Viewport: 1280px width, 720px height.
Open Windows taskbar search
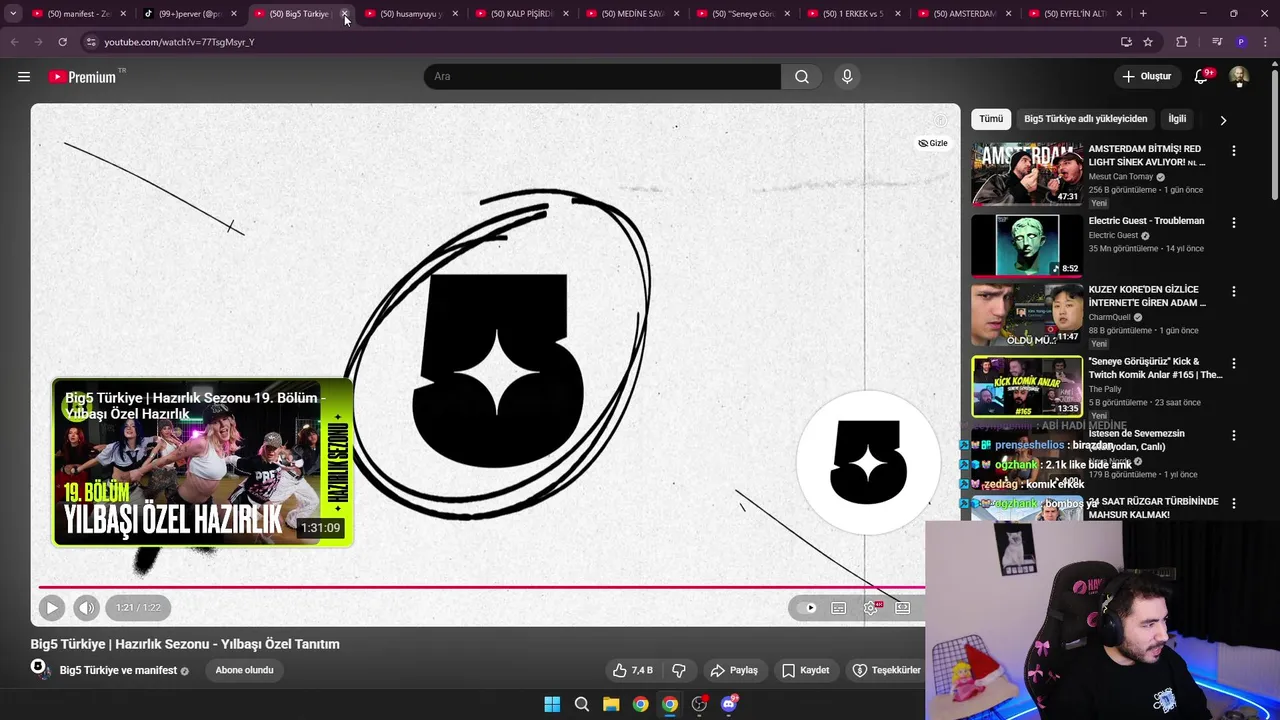(582, 704)
